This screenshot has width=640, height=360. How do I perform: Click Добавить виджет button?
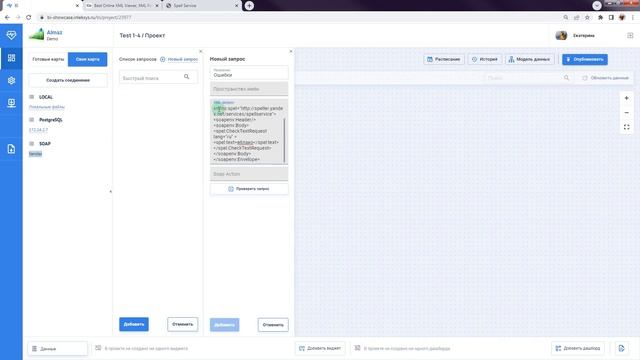pyautogui.click(x=320, y=348)
